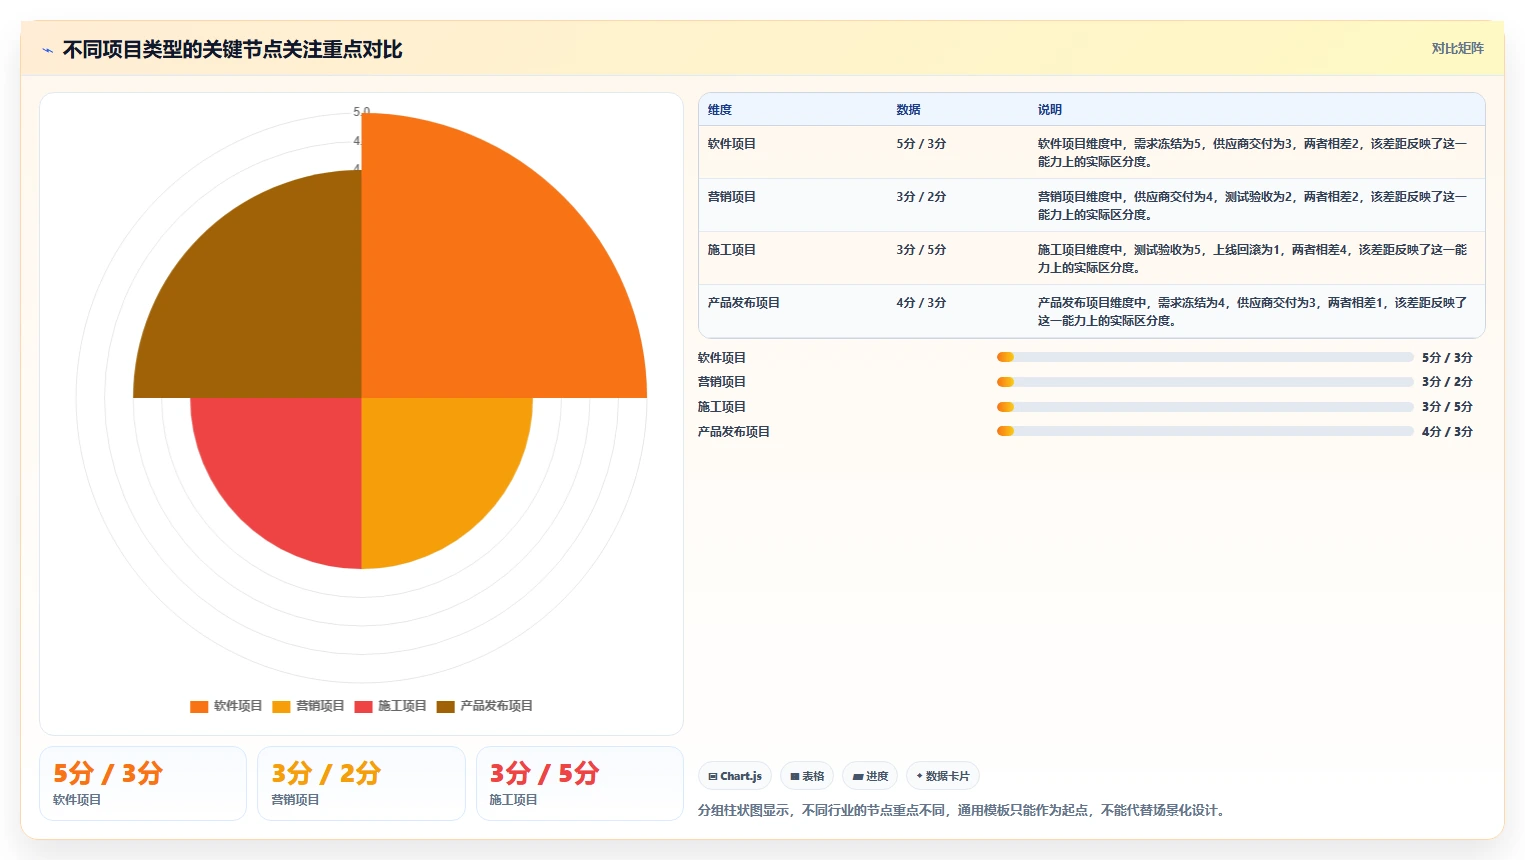The width and height of the screenshot is (1525, 860).
Task: Click the footer note starting 分组柱状图显示
Action: [x=962, y=810]
